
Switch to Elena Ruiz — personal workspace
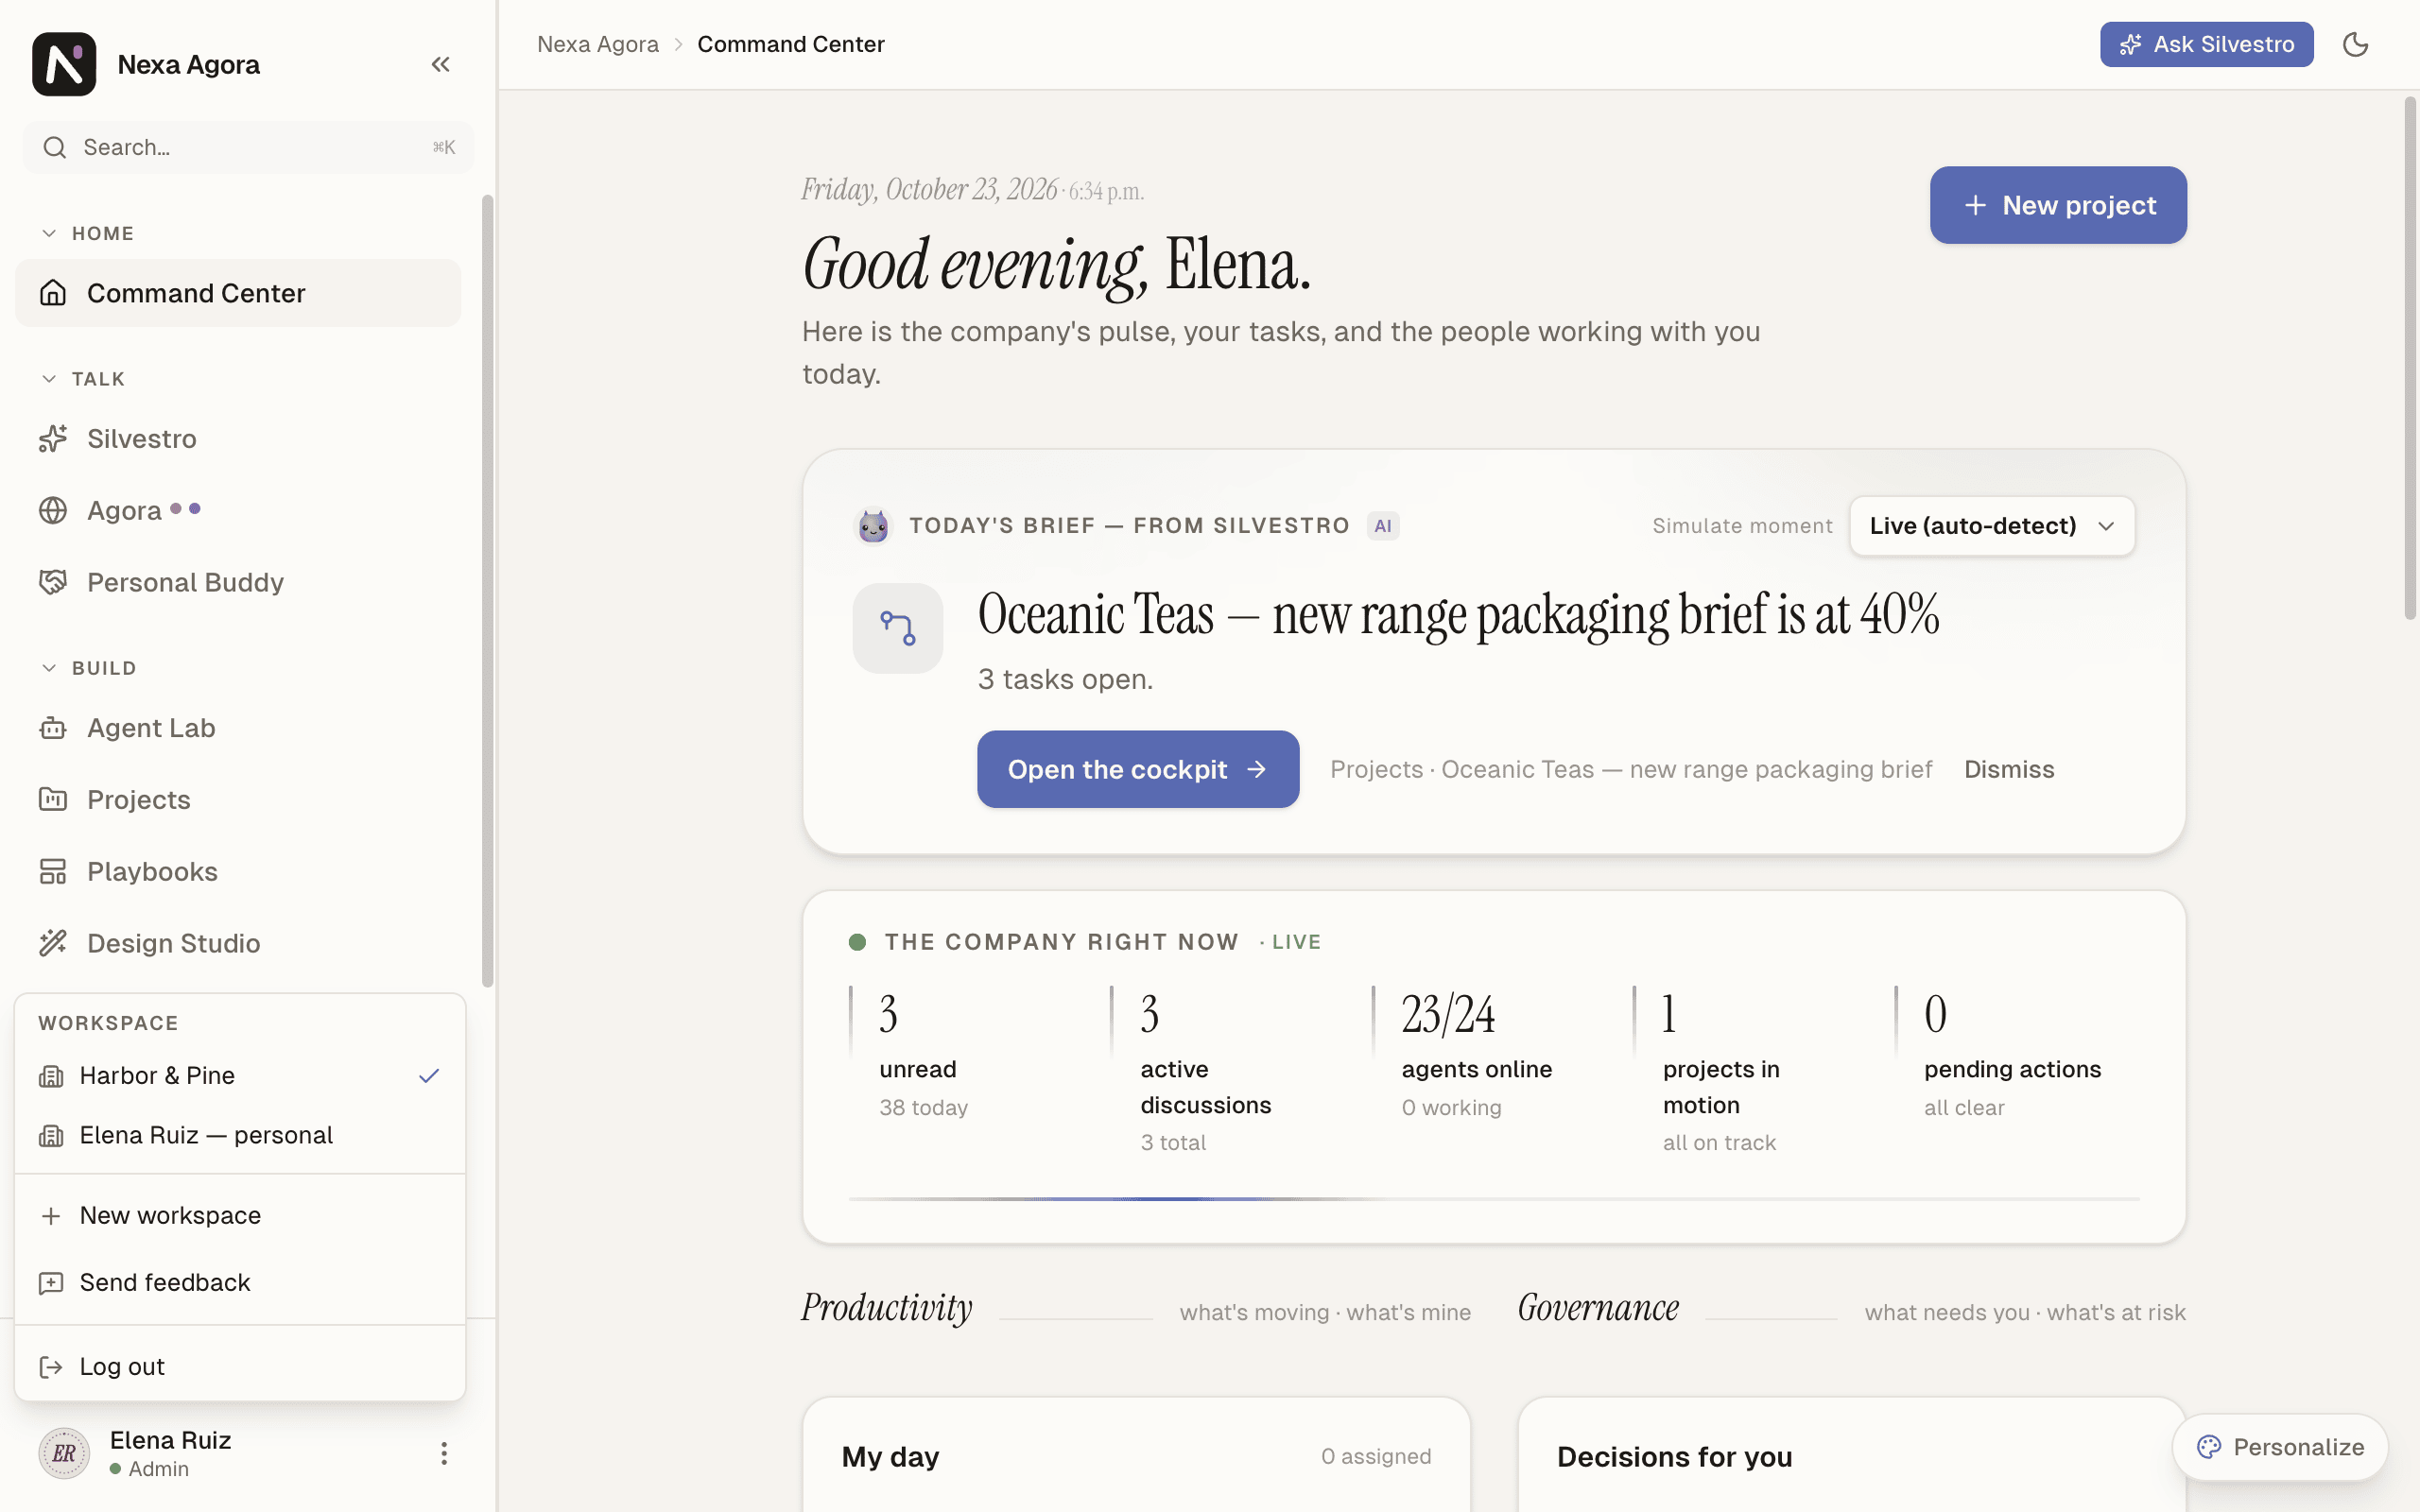tap(240, 1135)
